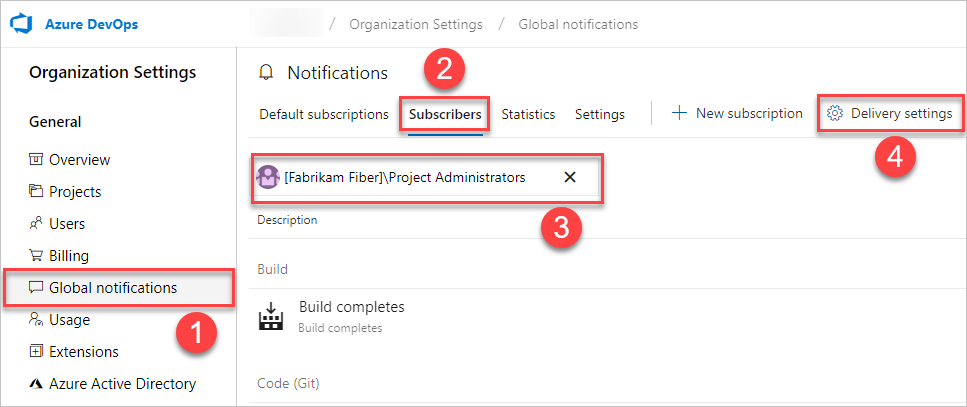Click the Project Administrators group avatar
The height and width of the screenshot is (407, 967).
pos(268,178)
